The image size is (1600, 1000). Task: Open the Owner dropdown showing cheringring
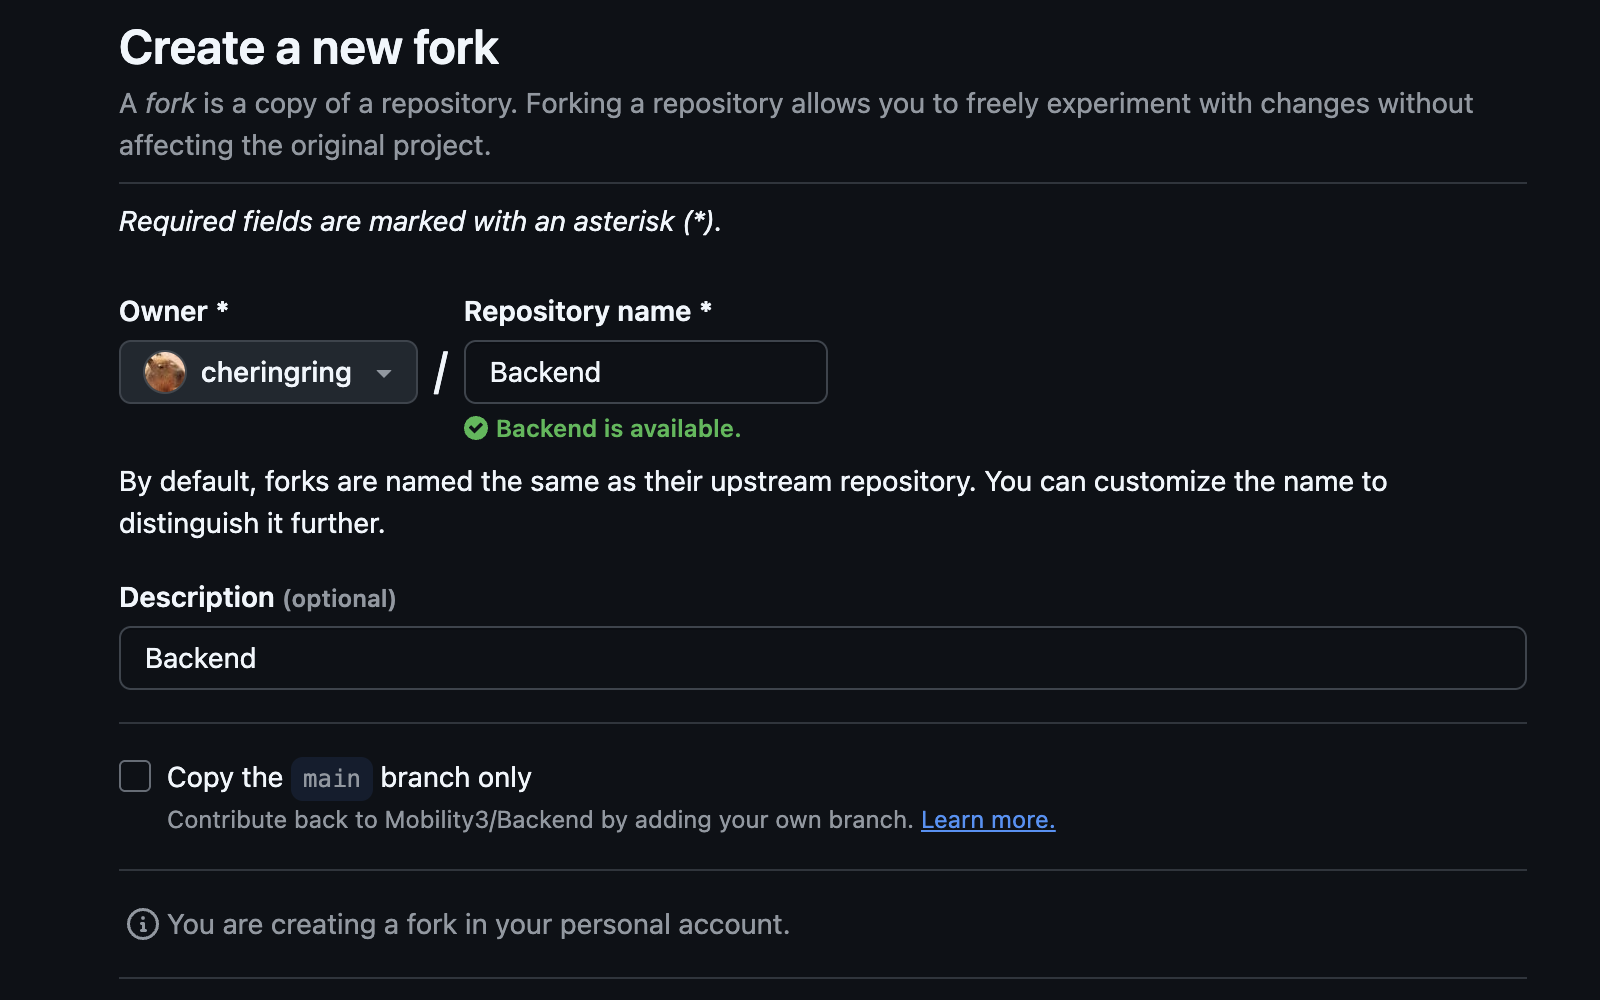268,372
